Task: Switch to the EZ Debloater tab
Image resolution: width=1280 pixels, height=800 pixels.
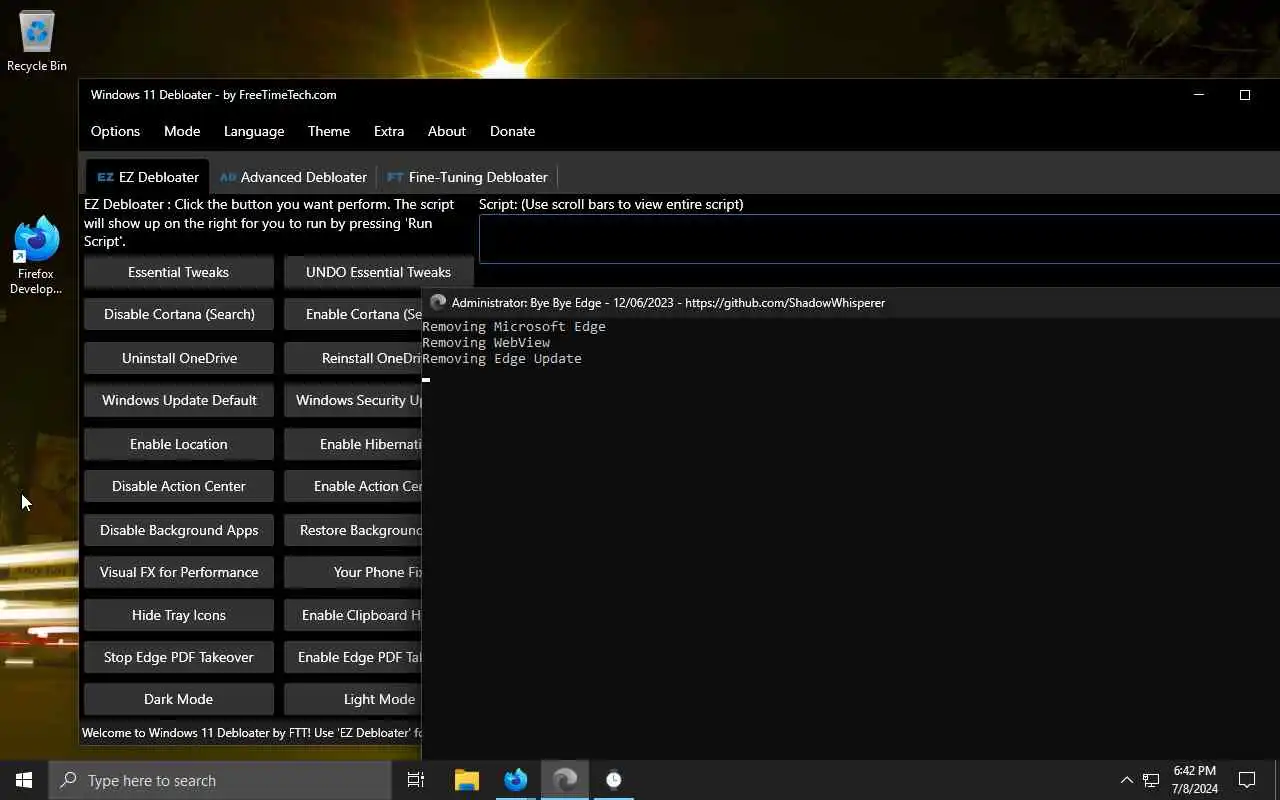Action: pyautogui.click(x=148, y=177)
